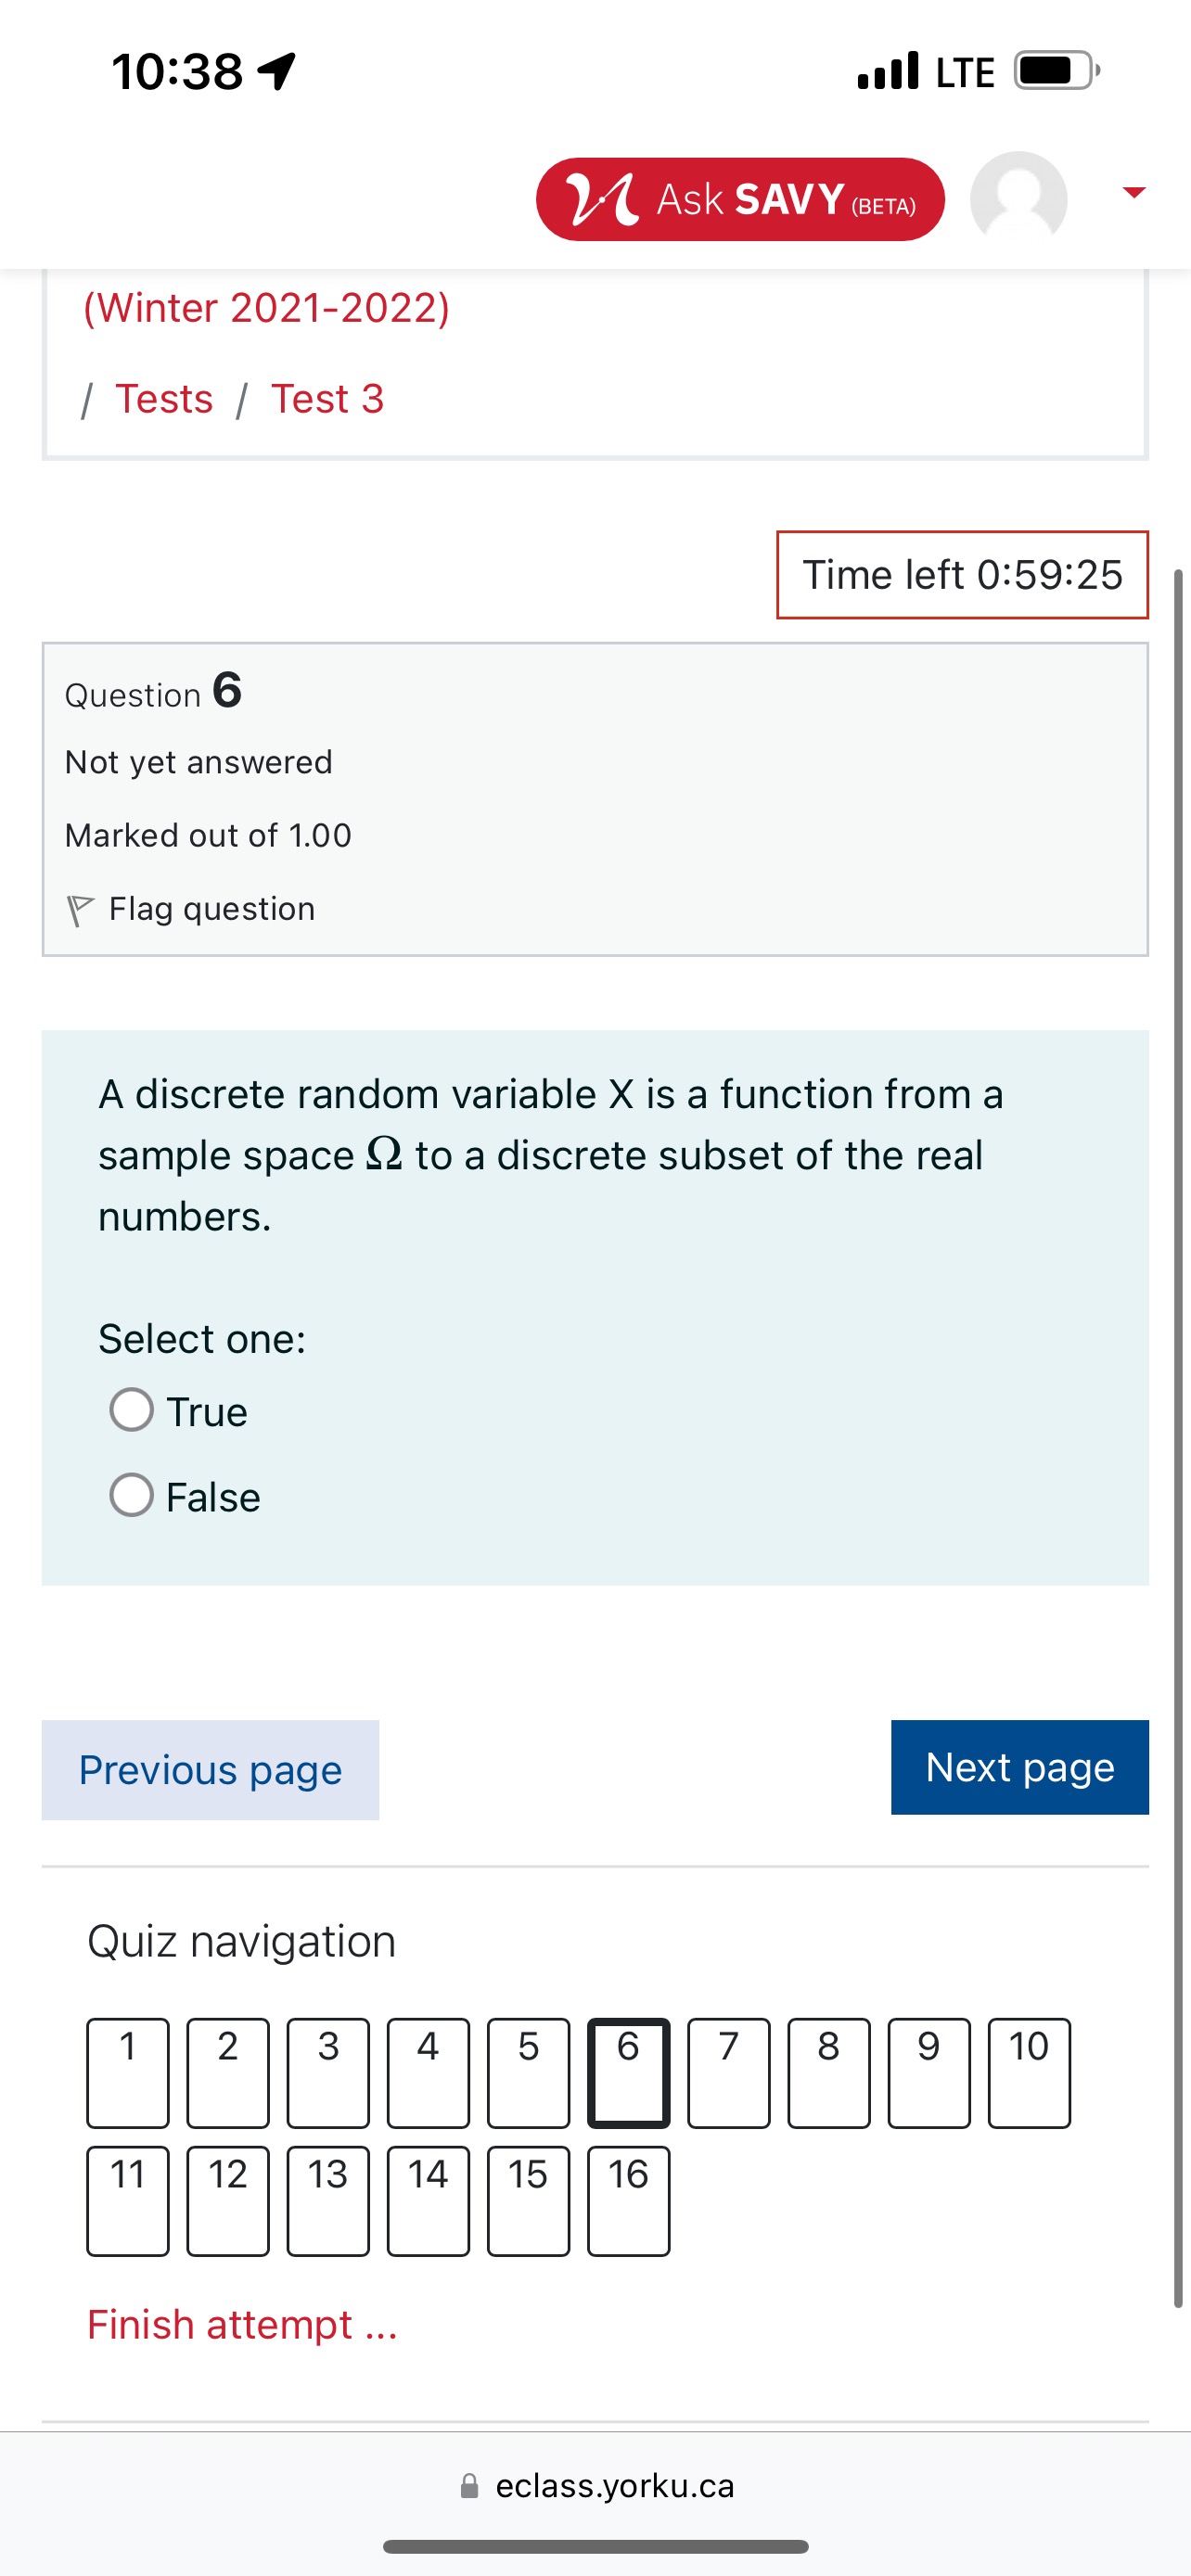Open the Tests breadcrumb link

[x=164, y=399]
